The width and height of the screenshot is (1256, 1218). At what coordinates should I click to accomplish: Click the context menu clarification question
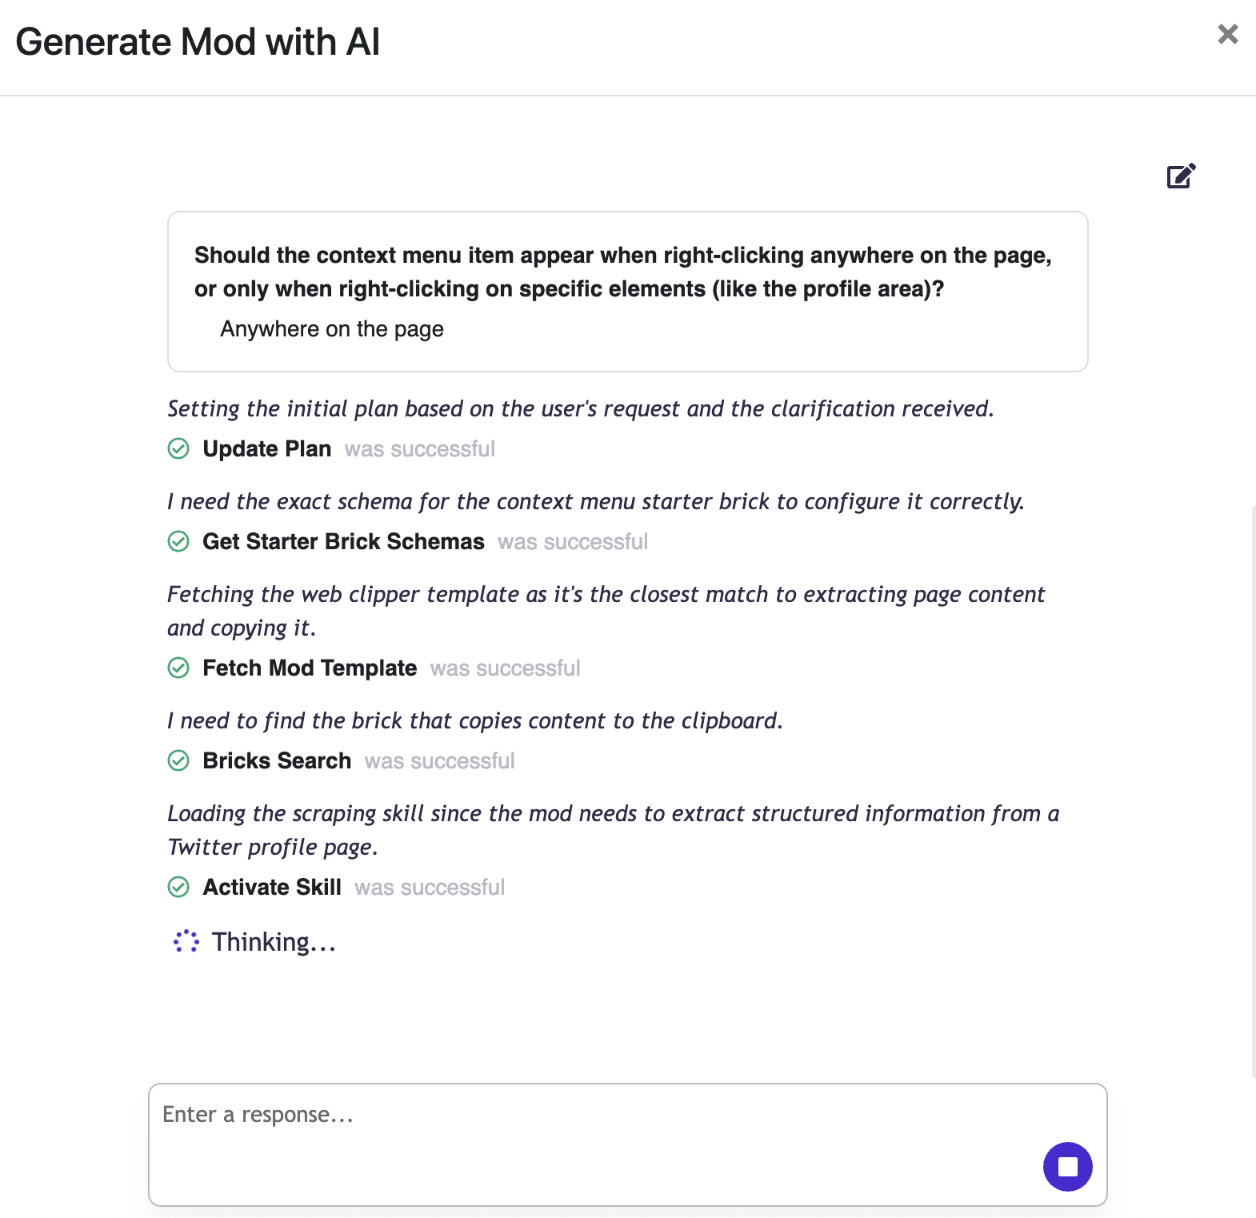point(622,272)
